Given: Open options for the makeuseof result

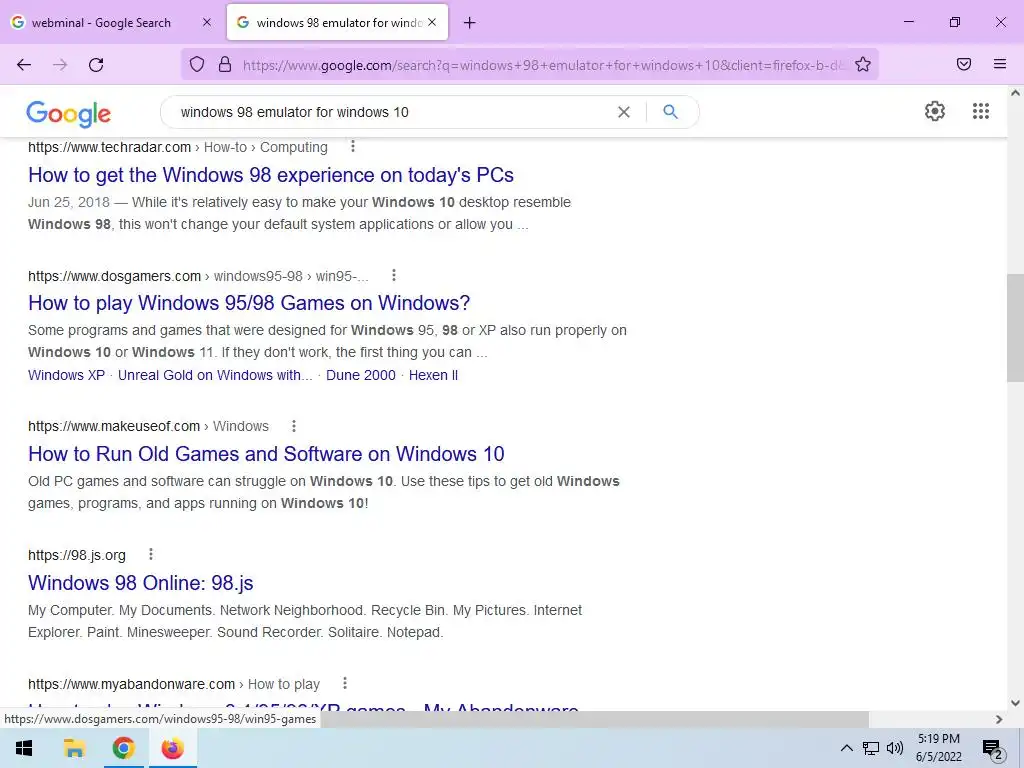Looking at the screenshot, I should (294, 426).
